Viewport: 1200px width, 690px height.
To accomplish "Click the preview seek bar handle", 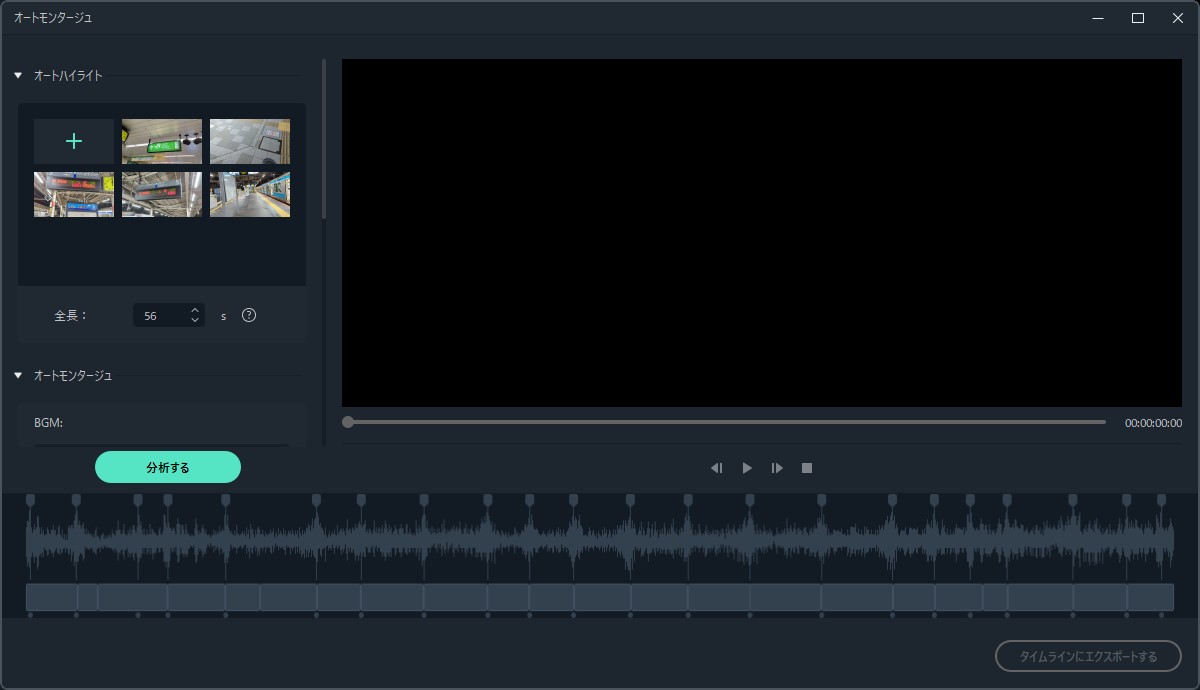I will click(x=348, y=422).
